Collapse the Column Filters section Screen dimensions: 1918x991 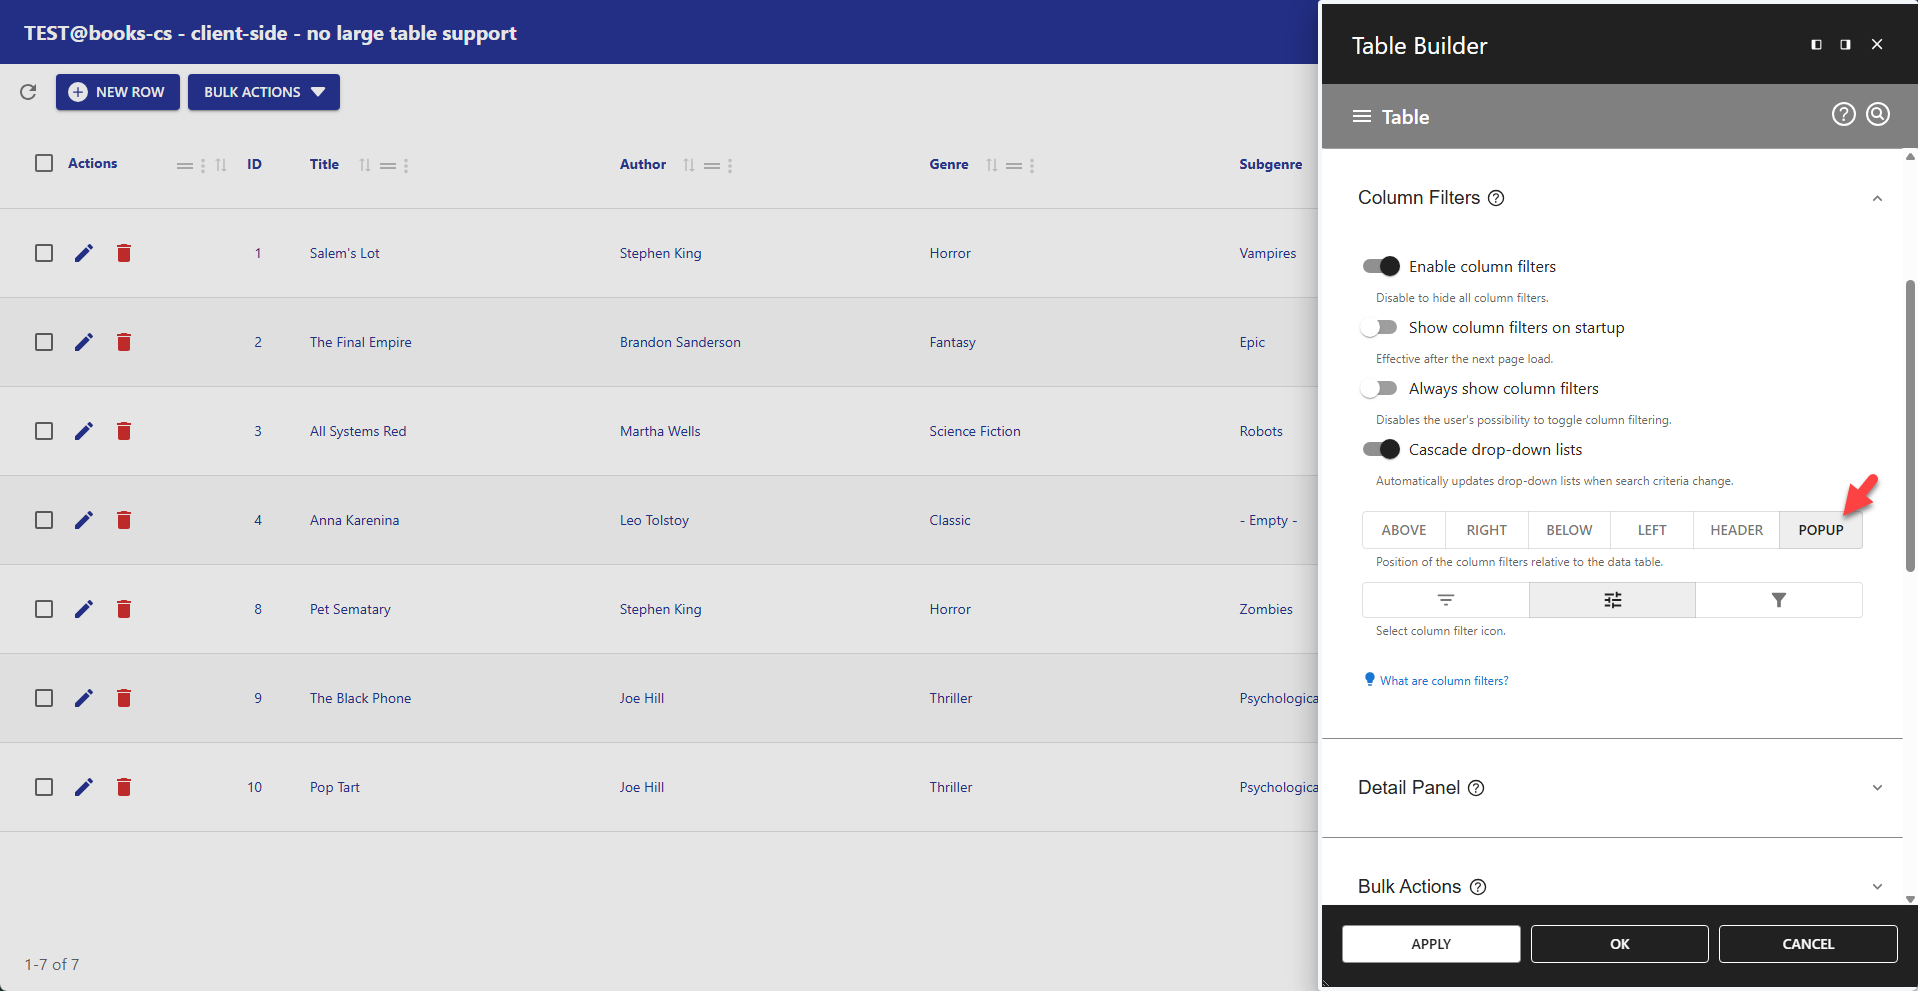(1877, 198)
